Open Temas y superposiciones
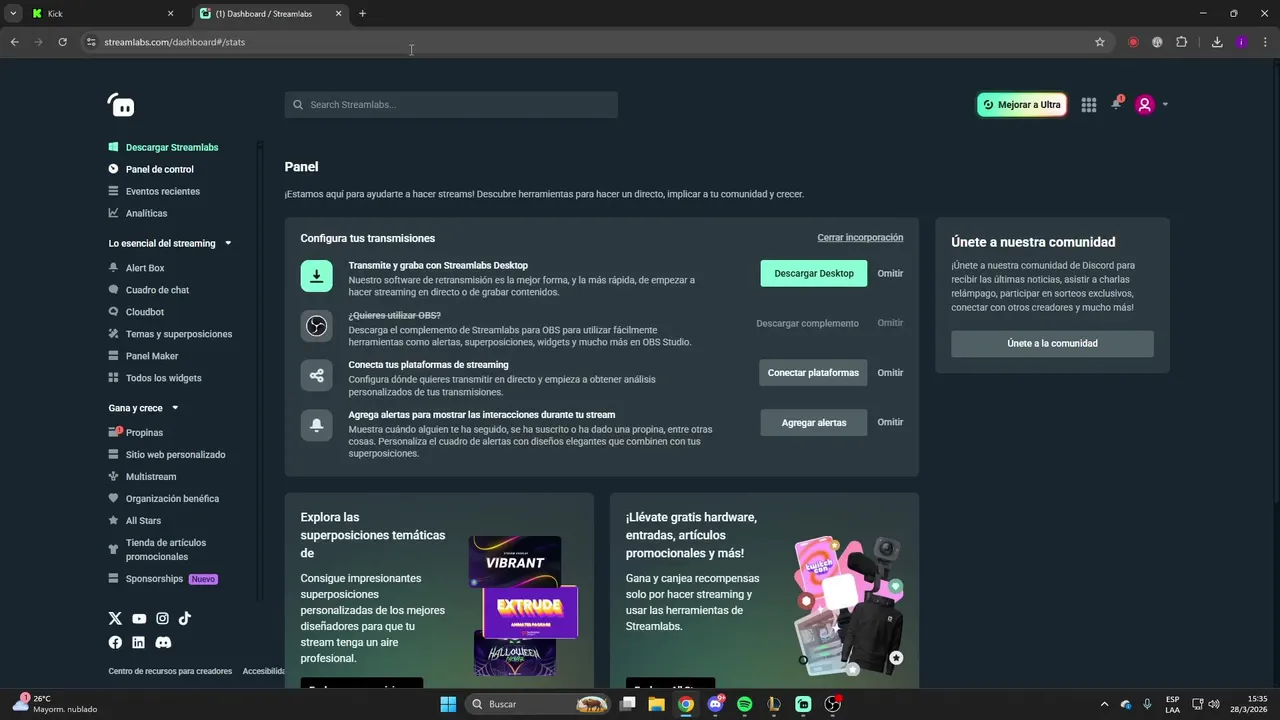This screenshot has width=1280, height=720. tap(170, 334)
